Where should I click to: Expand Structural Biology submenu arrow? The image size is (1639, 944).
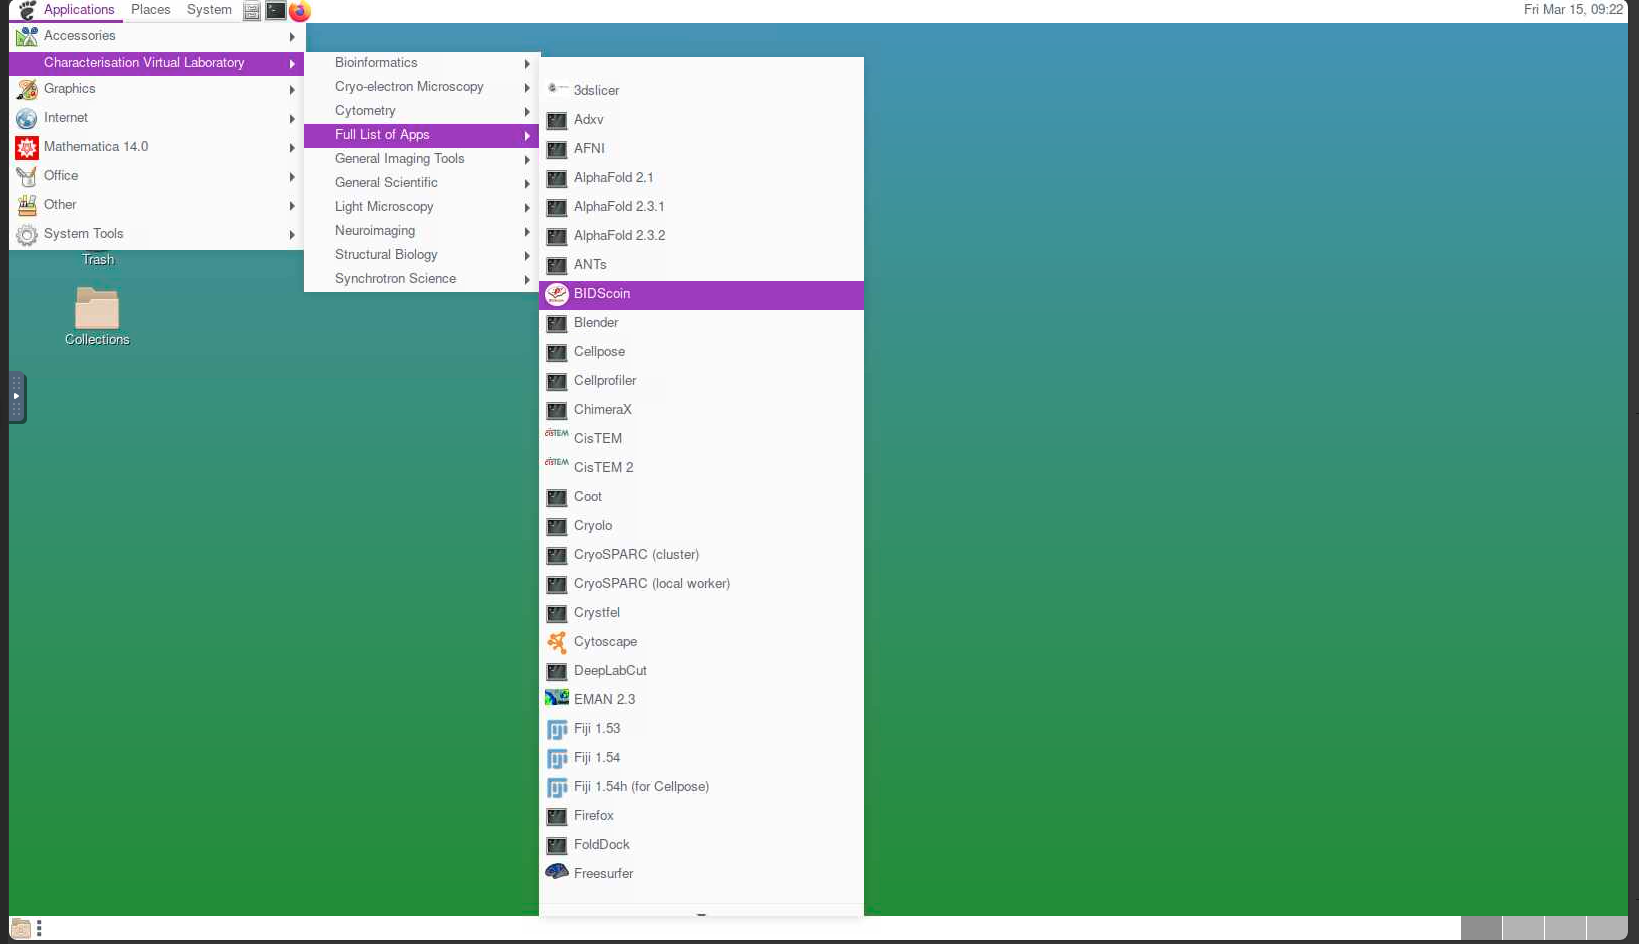527,255
